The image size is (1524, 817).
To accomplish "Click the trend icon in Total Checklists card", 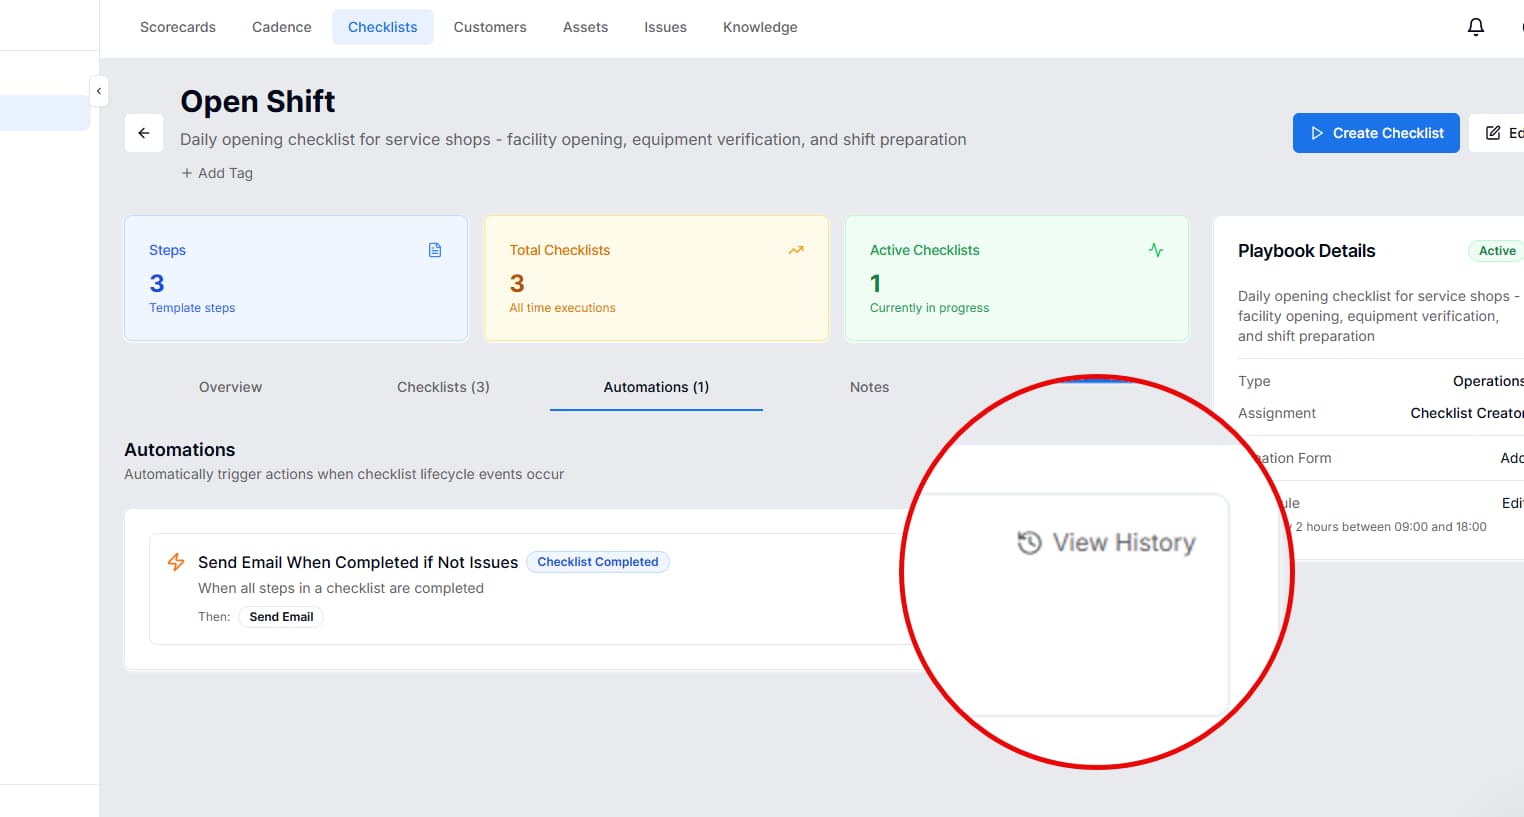I will pos(796,250).
